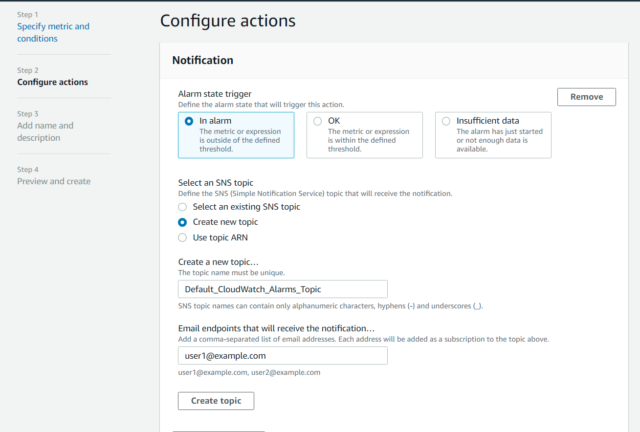Click the 'Create a new topic…' field label
The width and height of the screenshot is (640, 432).
tap(218, 262)
